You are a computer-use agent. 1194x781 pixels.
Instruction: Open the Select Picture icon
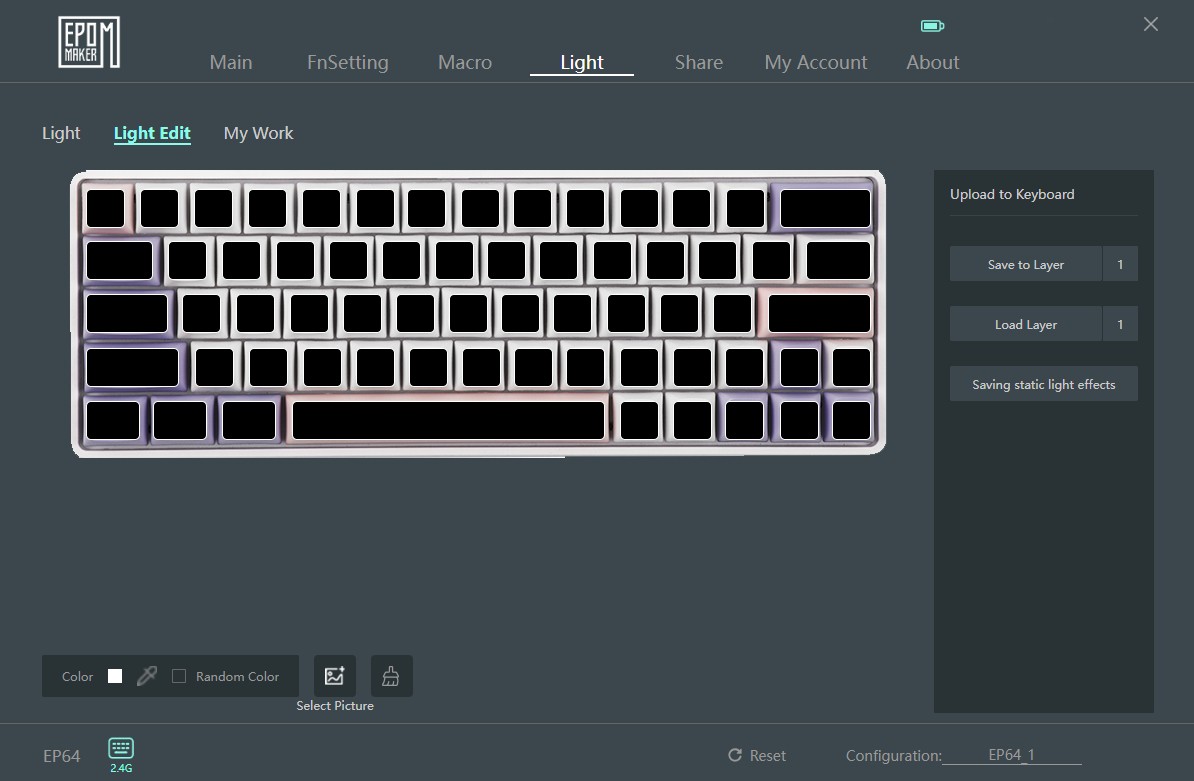[335, 676]
